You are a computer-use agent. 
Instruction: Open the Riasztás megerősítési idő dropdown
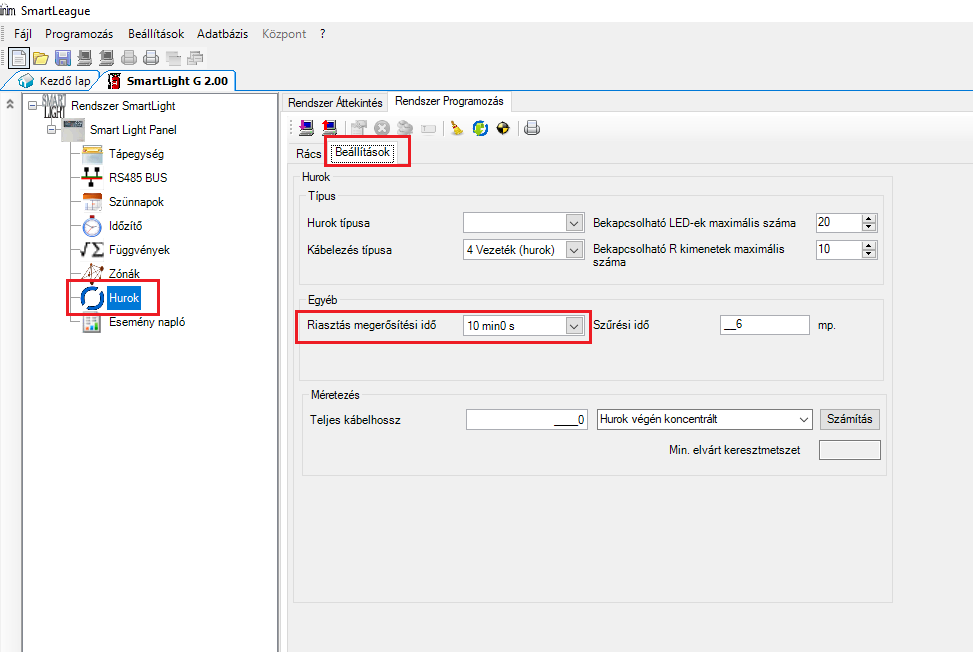574,326
